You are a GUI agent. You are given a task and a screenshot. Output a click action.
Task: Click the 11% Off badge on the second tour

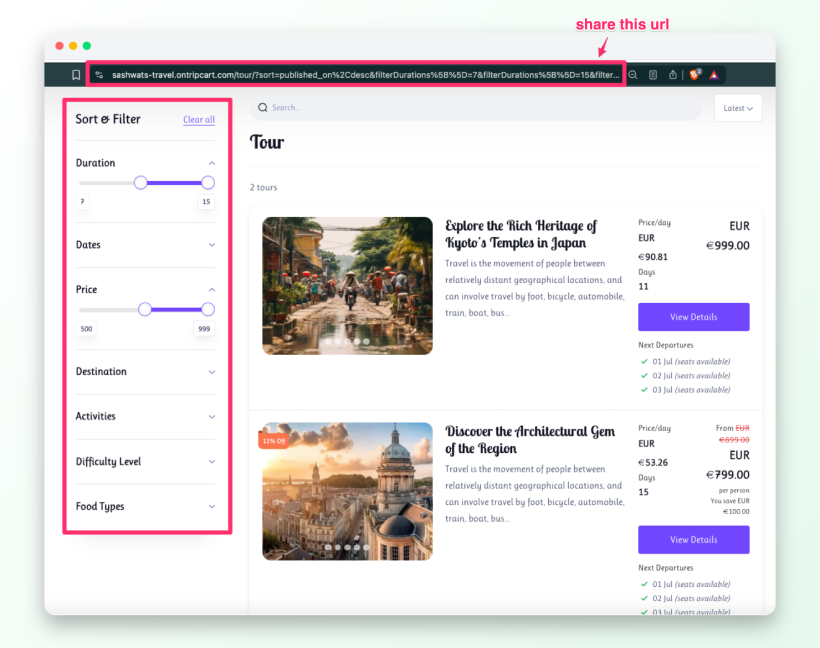click(274, 441)
